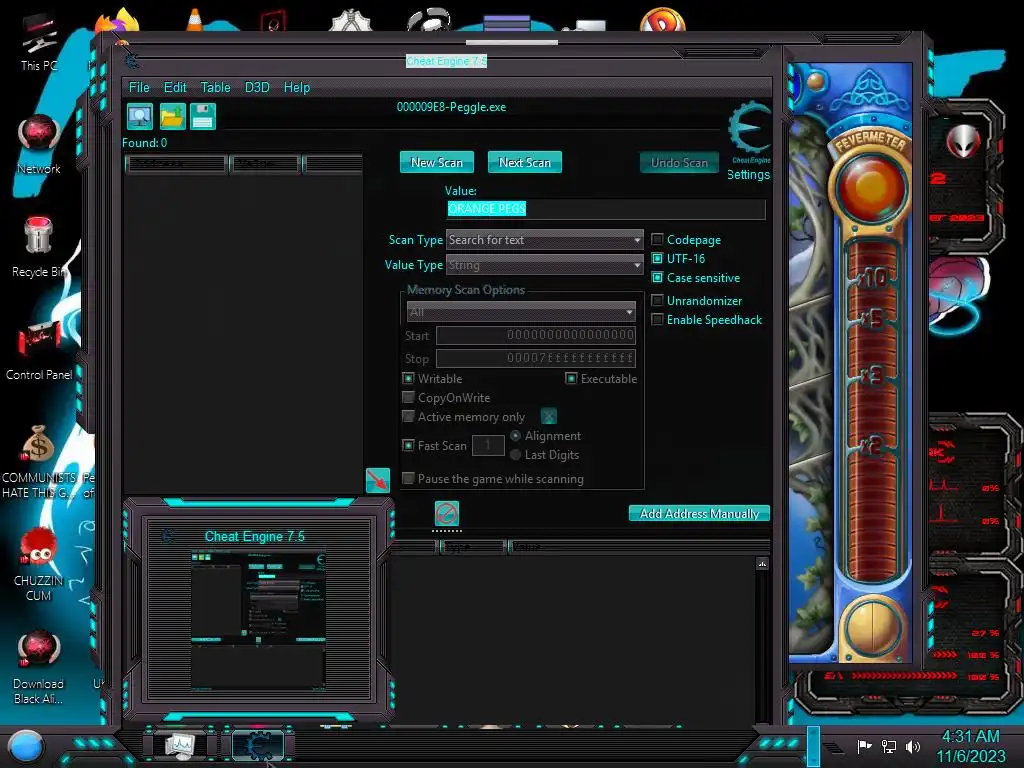Toggle the Executable checkbox
The width and height of the screenshot is (1024, 768).
tap(571, 378)
